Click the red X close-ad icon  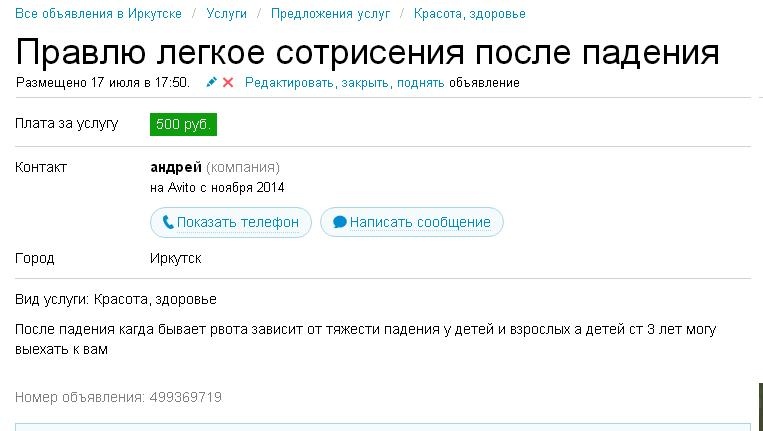(228, 82)
